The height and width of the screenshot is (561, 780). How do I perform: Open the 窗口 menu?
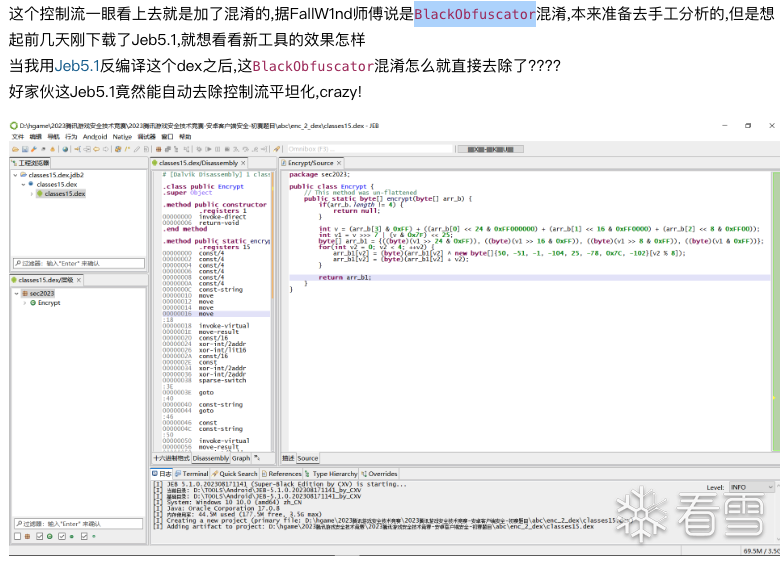(167, 137)
